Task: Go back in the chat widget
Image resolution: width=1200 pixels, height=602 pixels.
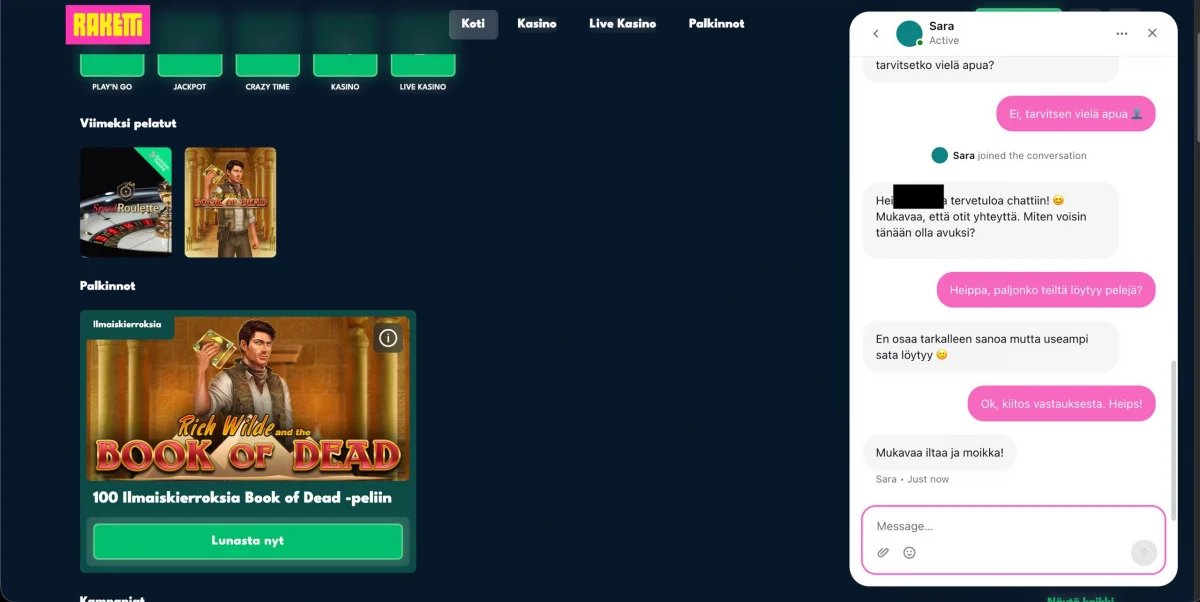Action: point(876,33)
